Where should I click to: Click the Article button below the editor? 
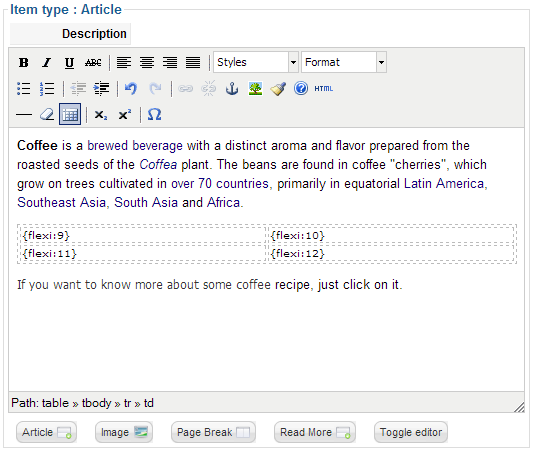(x=46, y=432)
